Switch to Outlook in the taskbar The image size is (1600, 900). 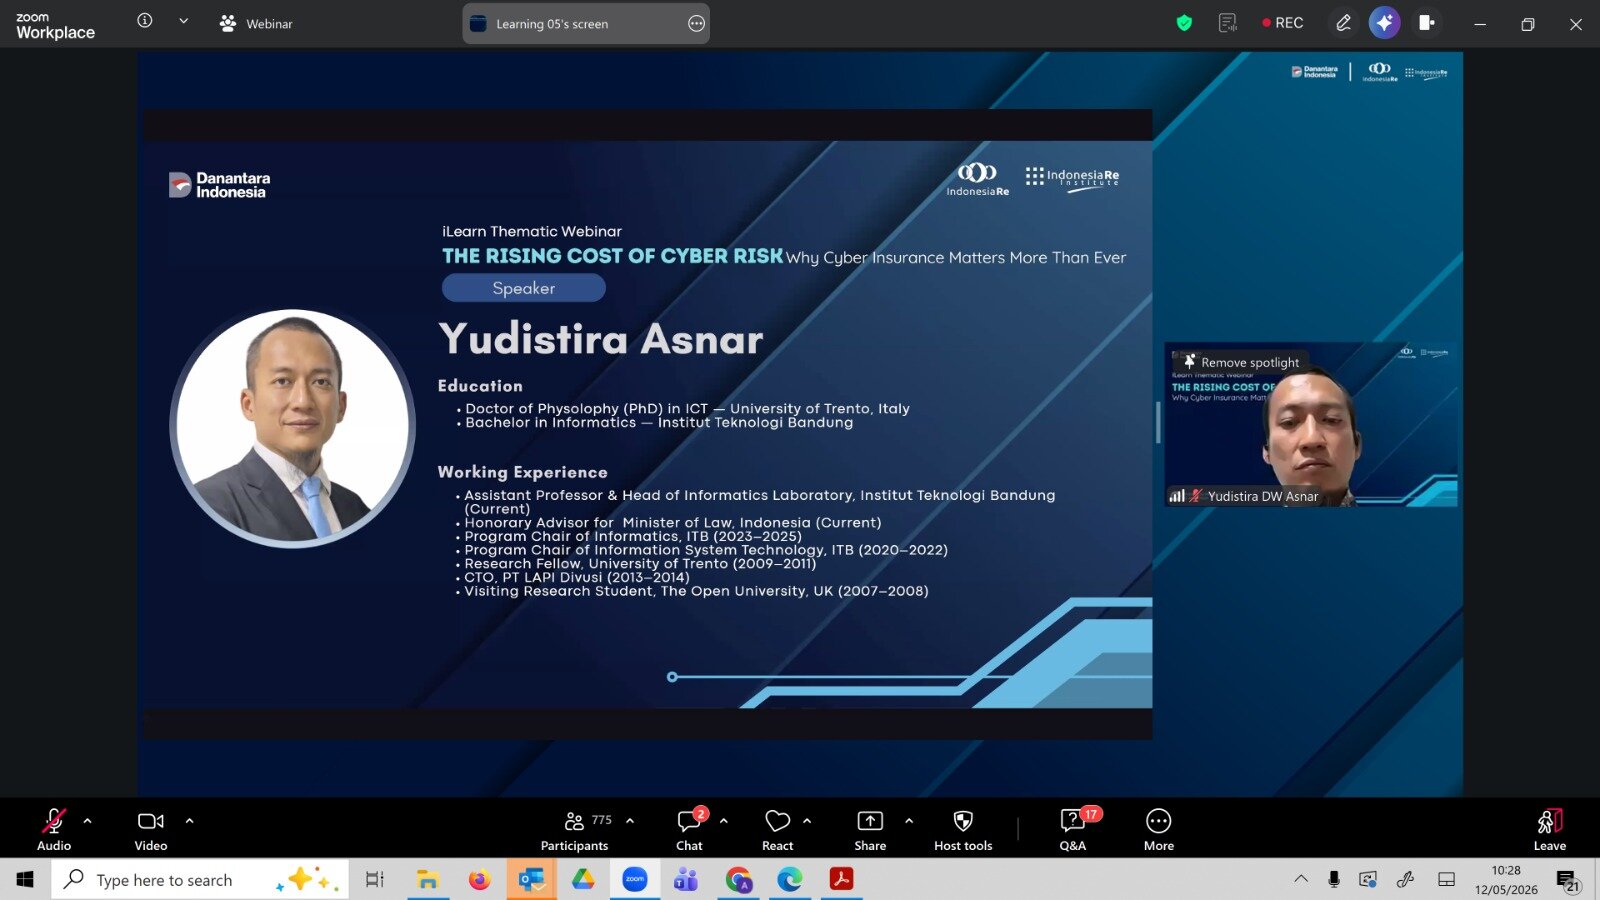coord(531,880)
